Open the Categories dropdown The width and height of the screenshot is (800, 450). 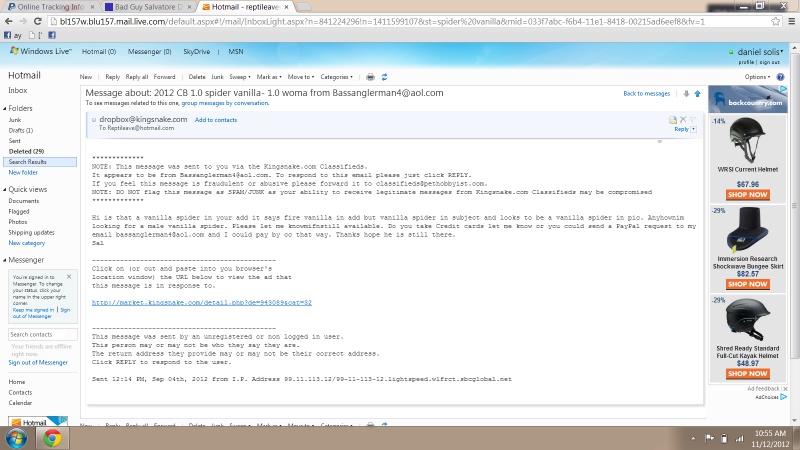point(336,77)
